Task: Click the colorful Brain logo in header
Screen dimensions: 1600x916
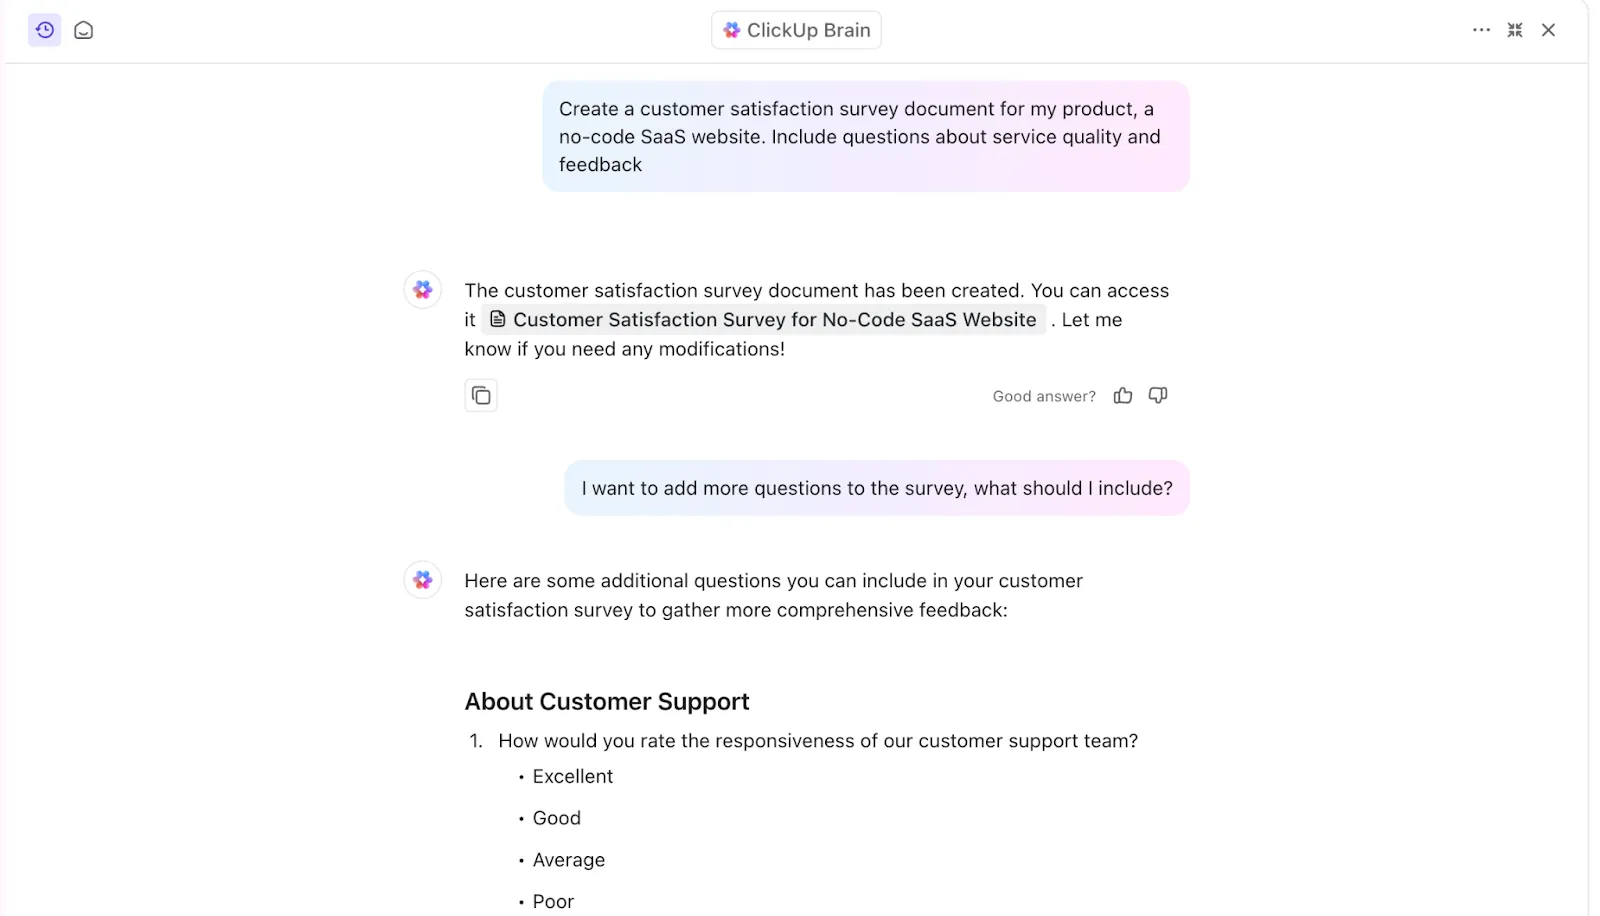Action: click(732, 30)
